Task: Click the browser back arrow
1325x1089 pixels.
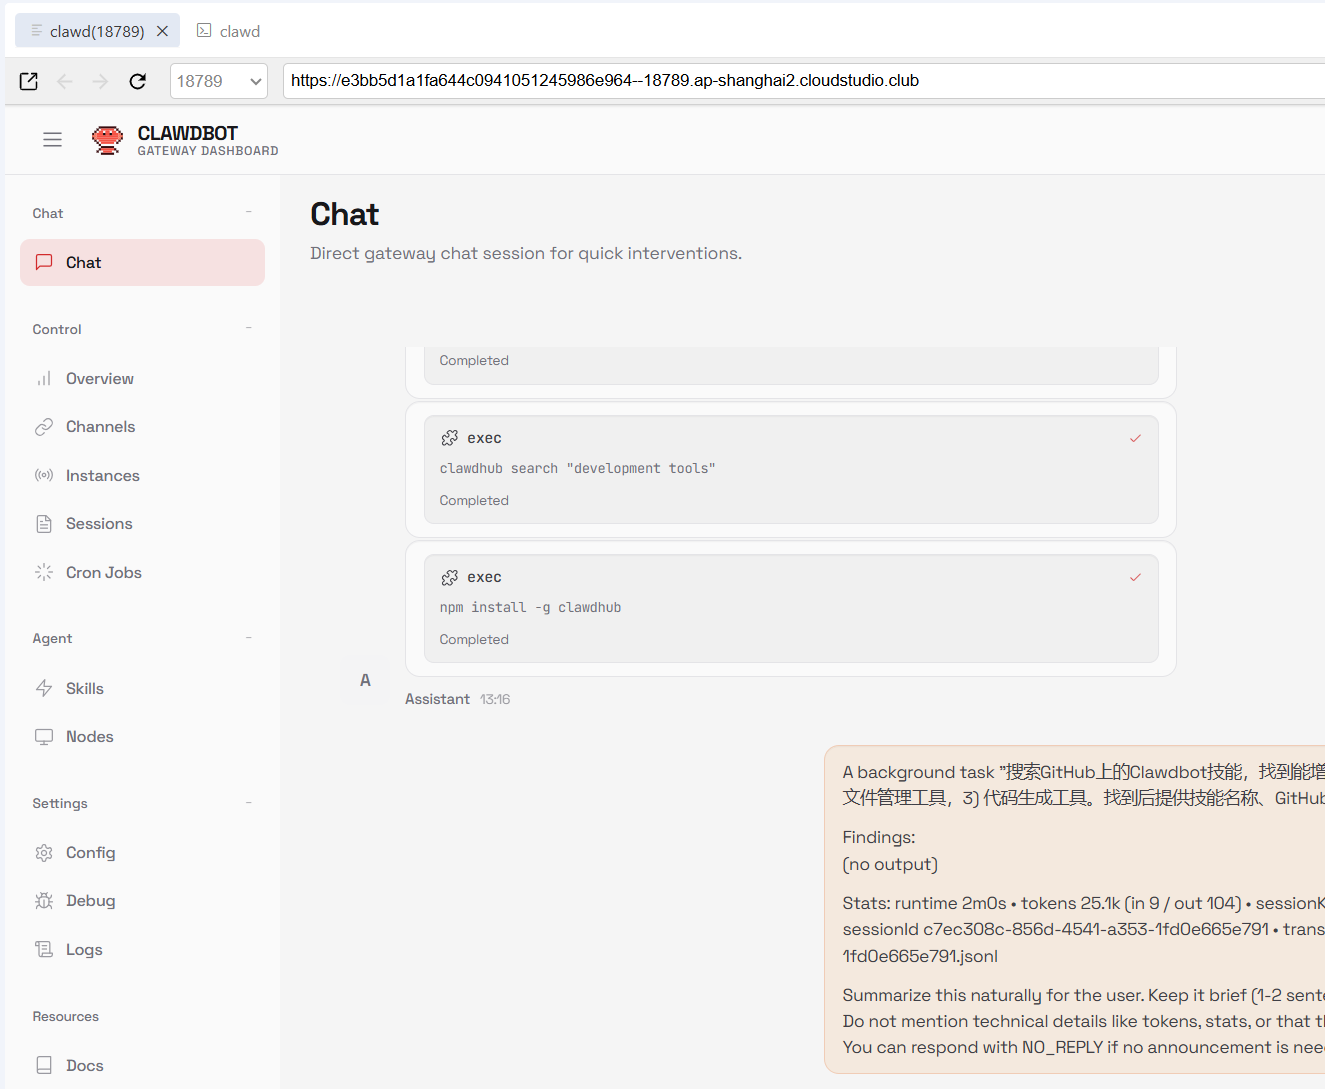Action: (65, 81)
